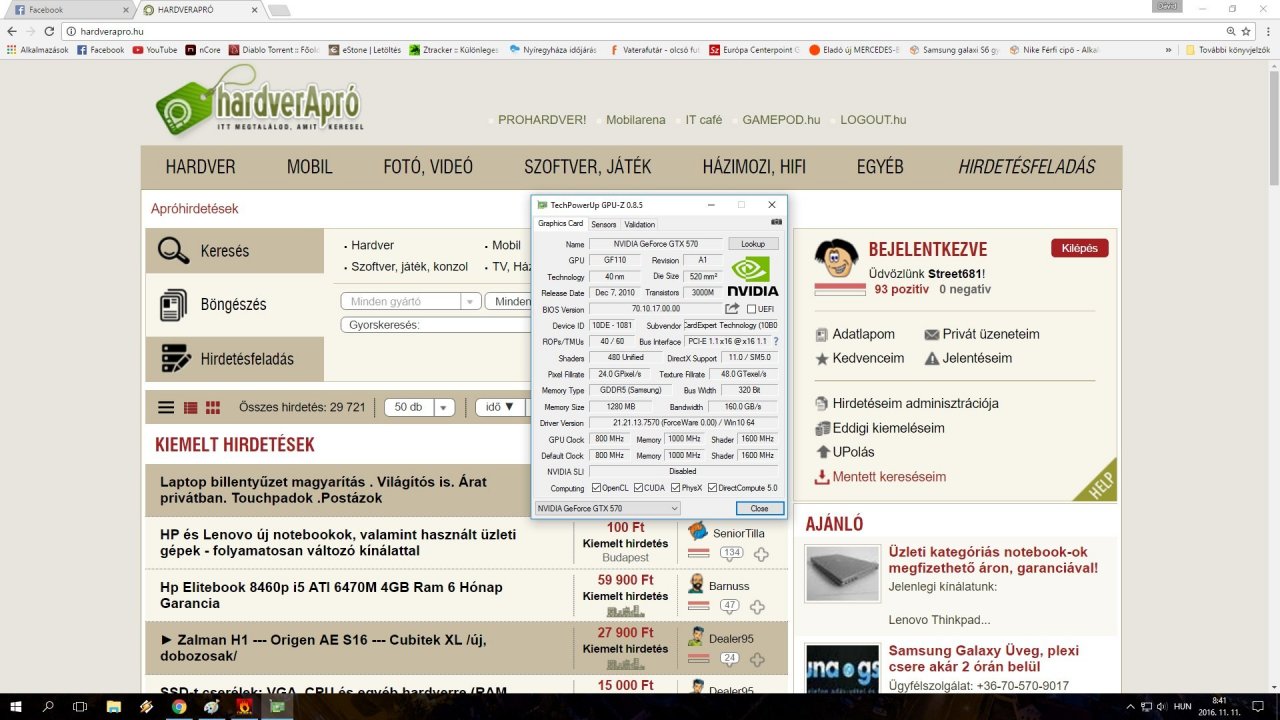Bookmark the page with the star icon
The height and width of the screenshot is (720, 1280).
coord(1246,31)
